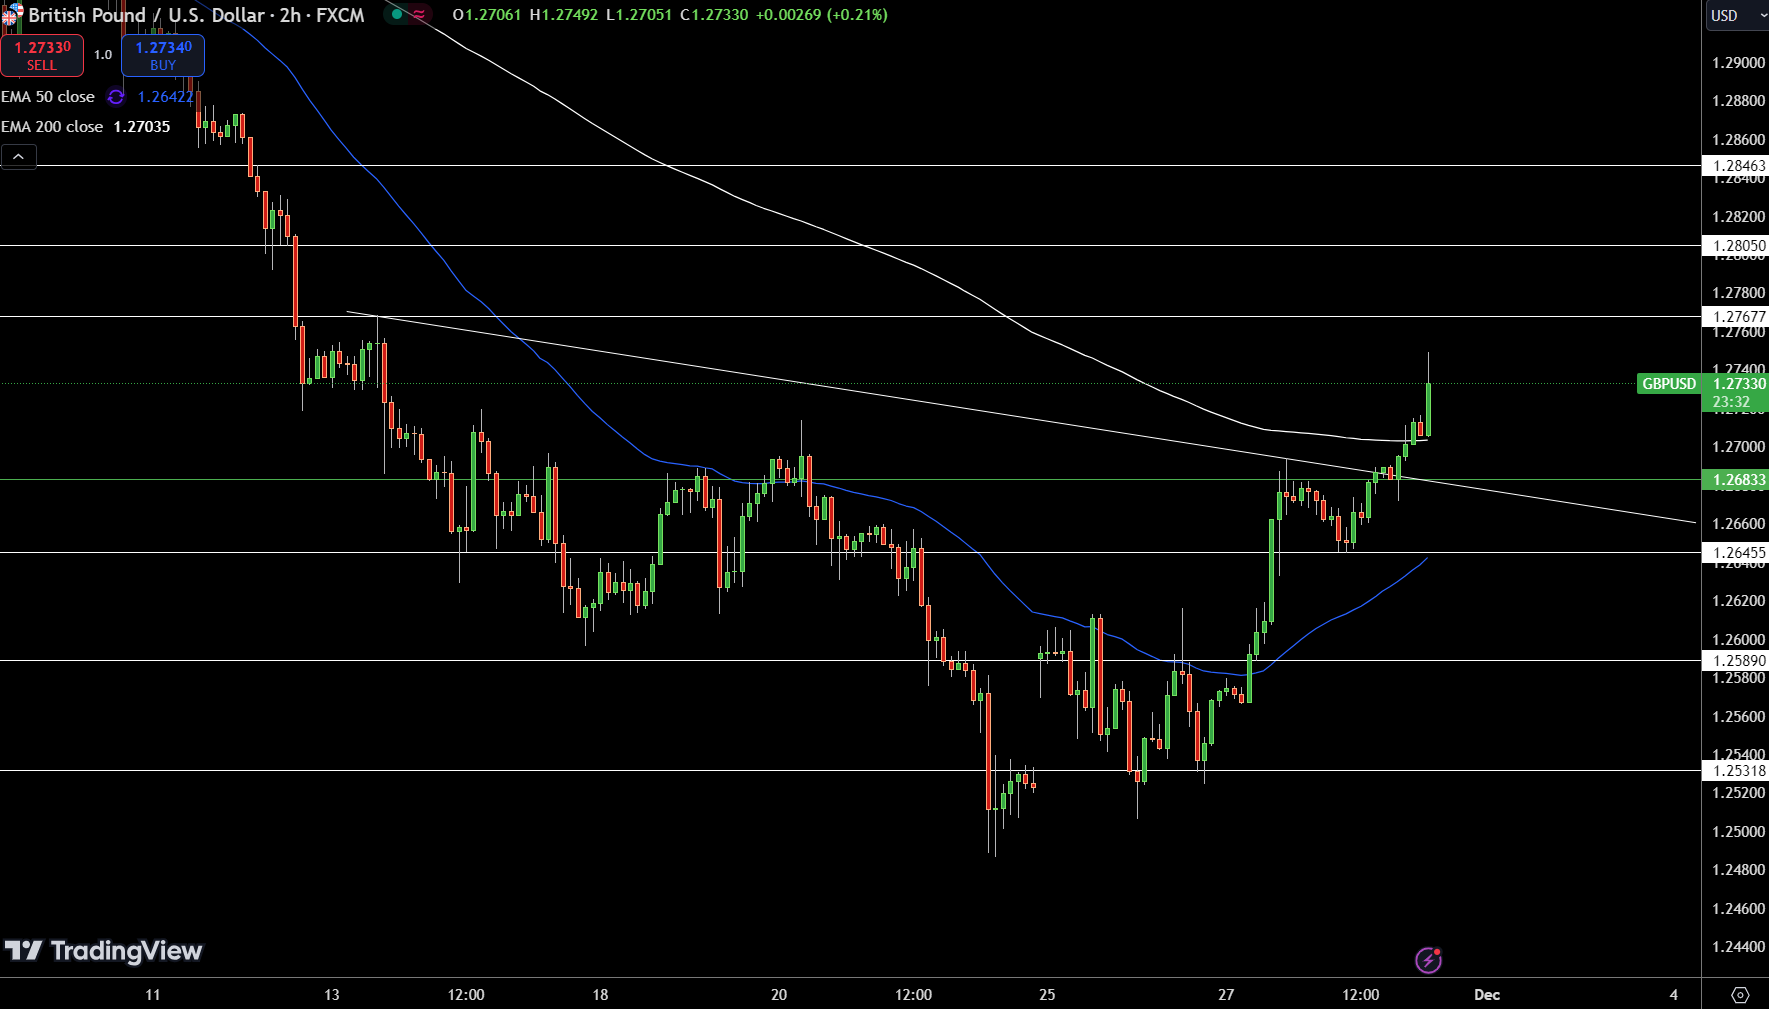Click the 1.25318 horizontal line price label
The width and height of the screenshot is (1769, 1009).
click(x=1735, y=771)
